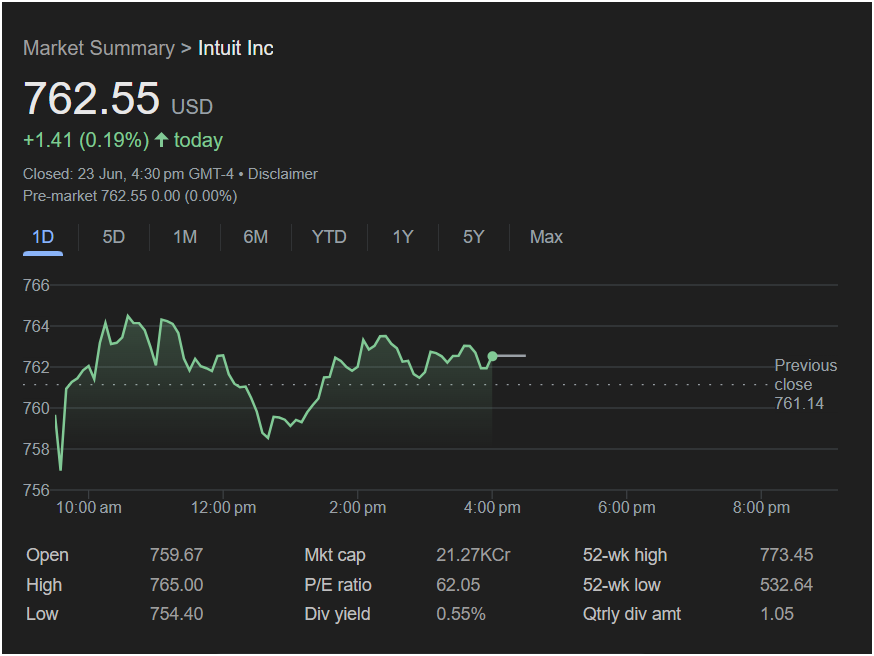This screenshot has width=874, height=656.
Task: Click the 52-wk low value 532.64
Action: click(x=786, y=585)
